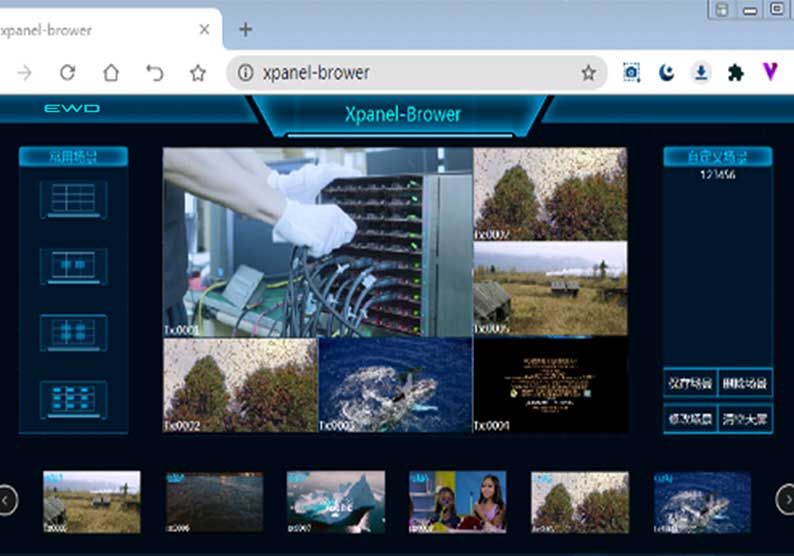The height and width of the screenshot is (556, 794).
Task: Reload the xpanel-brower page
Action: click(67, 73)
